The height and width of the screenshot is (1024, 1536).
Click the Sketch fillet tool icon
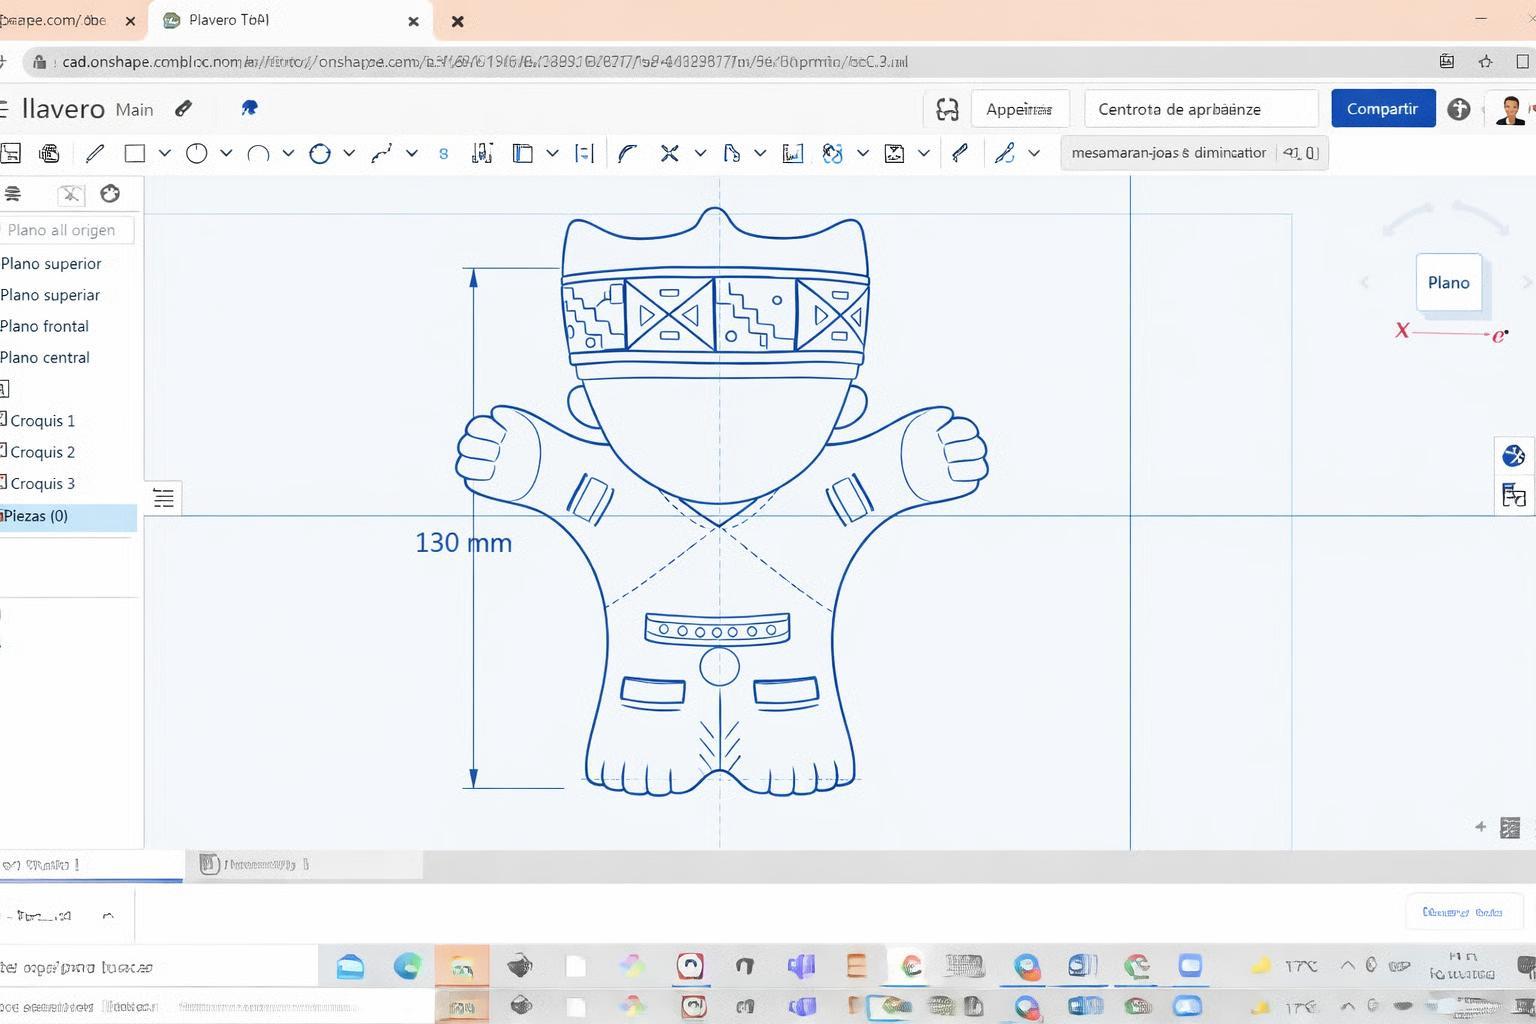627,153
